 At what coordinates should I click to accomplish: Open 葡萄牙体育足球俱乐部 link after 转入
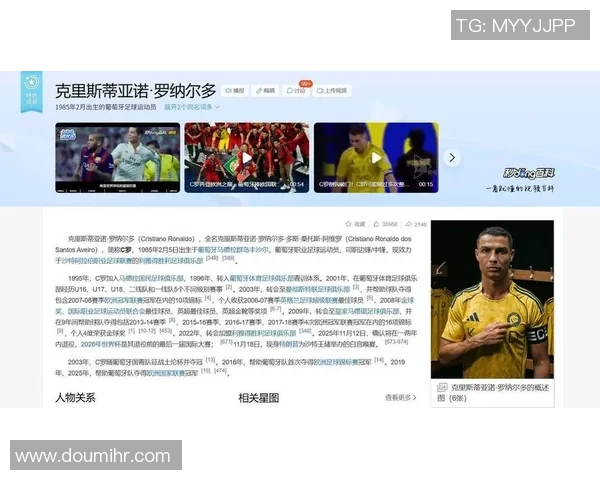point(262,278)
